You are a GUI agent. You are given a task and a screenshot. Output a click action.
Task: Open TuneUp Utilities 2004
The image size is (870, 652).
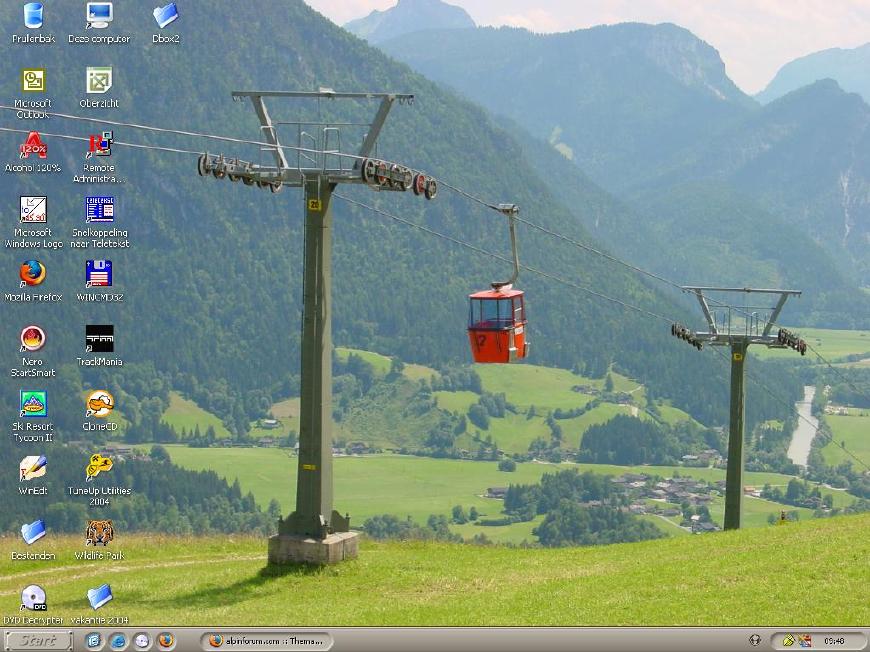click(x=99, y=468)
